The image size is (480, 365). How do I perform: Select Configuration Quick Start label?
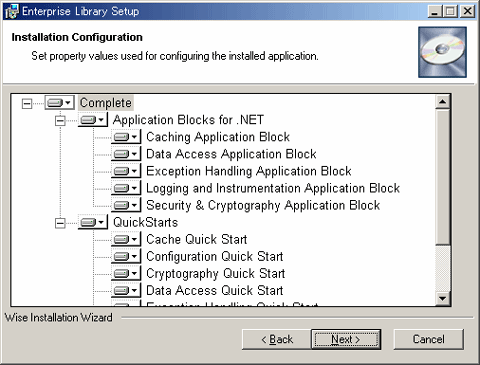pyautogui.click(x=215, y=256)
